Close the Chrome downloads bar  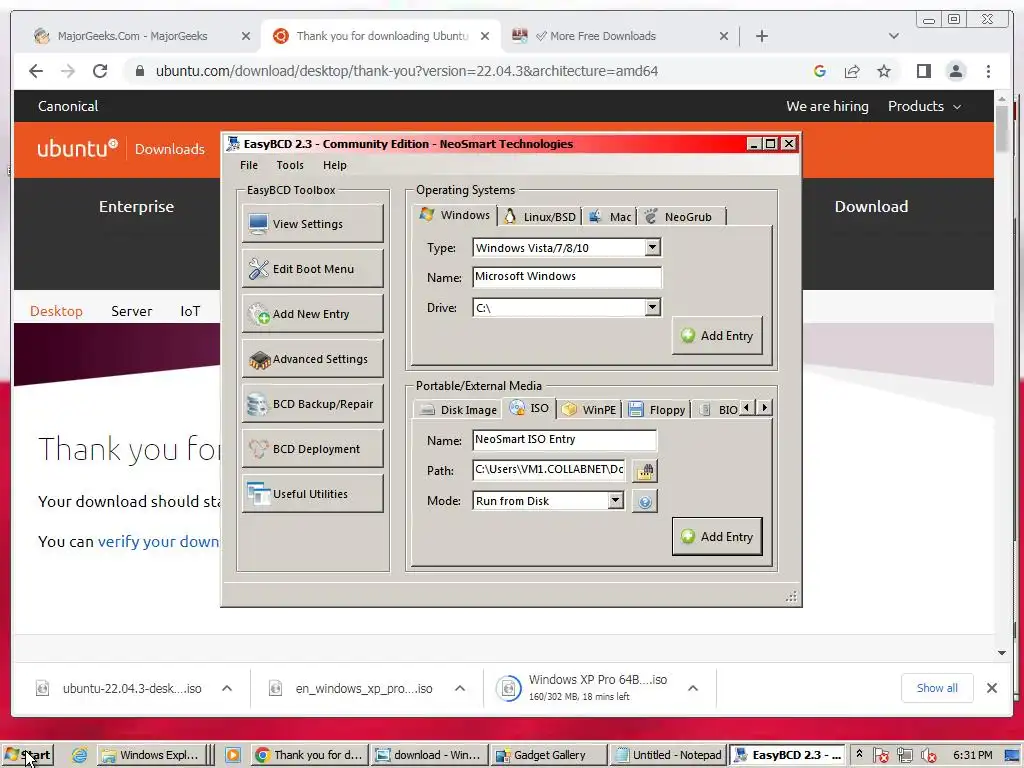(x=991, y=688)
